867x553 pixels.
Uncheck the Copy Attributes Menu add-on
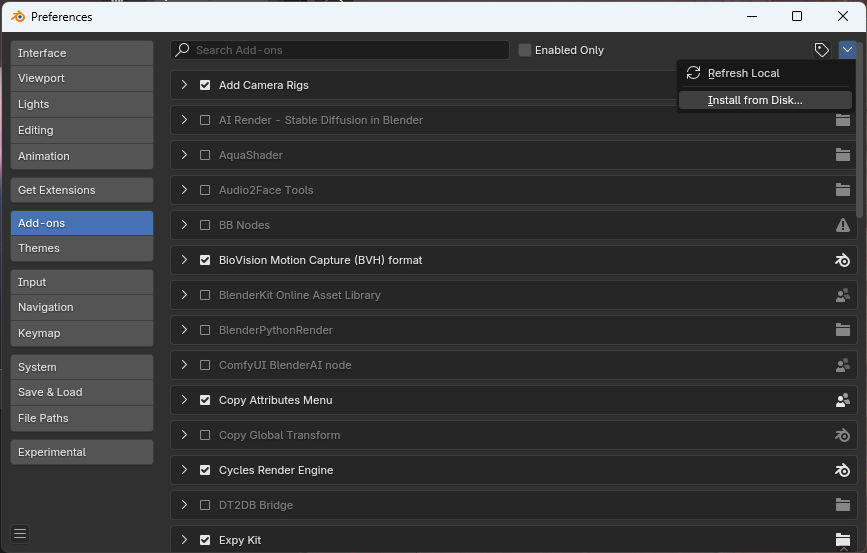coord(205,400)
